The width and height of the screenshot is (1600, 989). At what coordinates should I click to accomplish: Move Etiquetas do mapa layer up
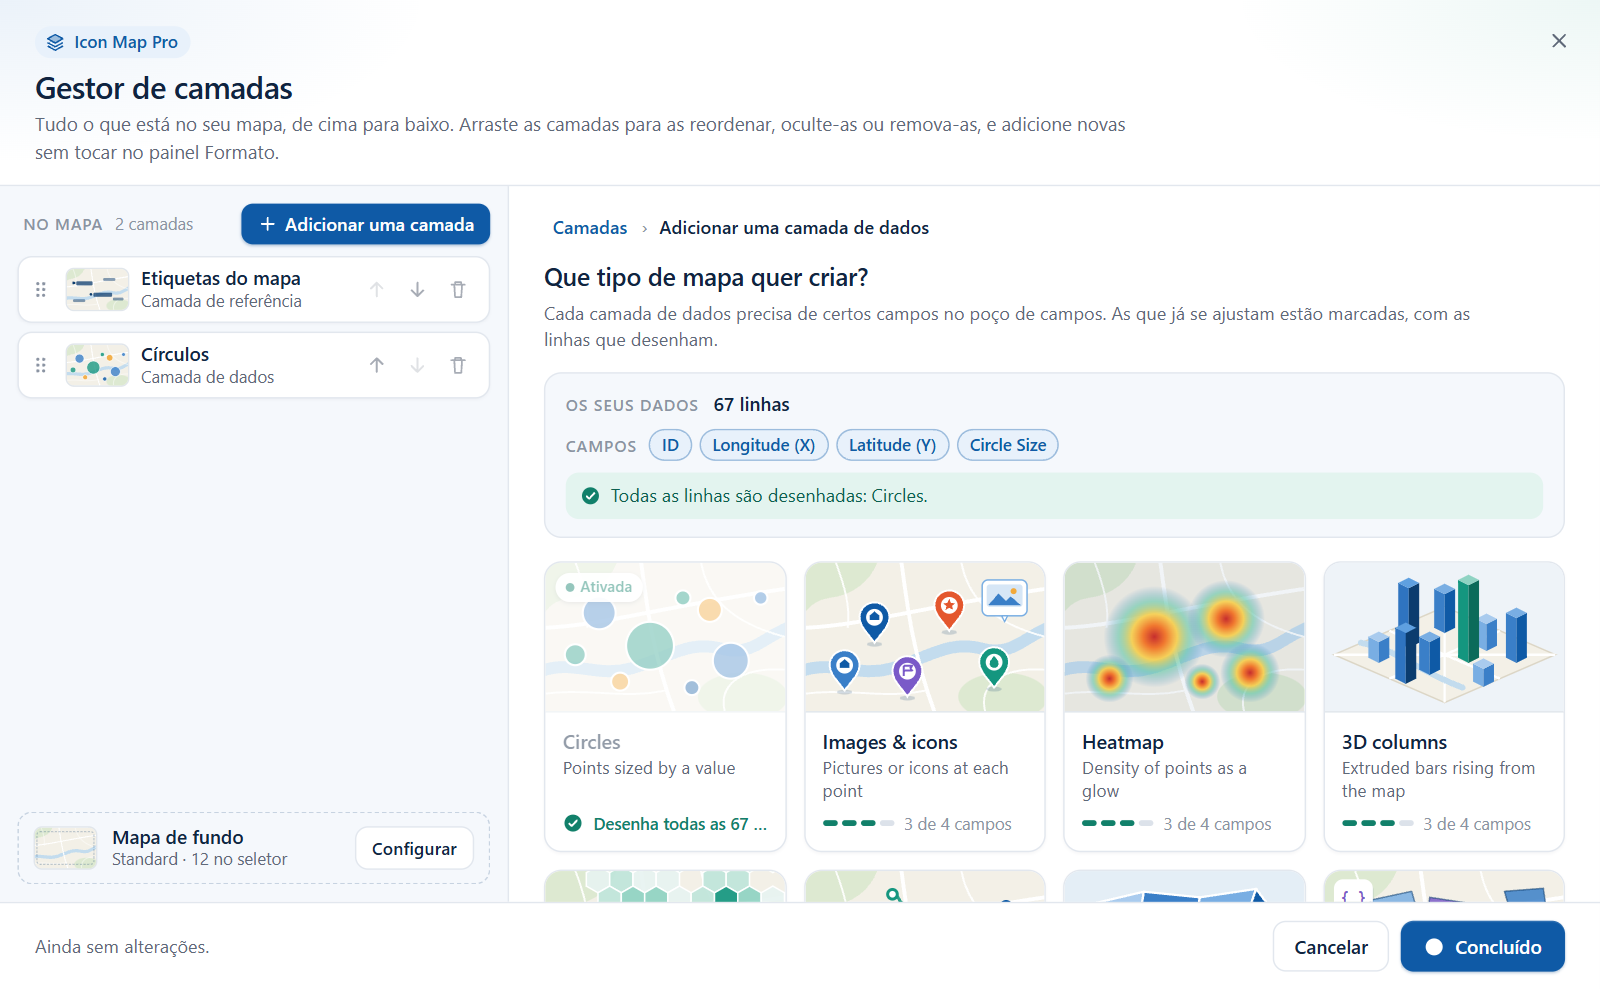[377, 289]
